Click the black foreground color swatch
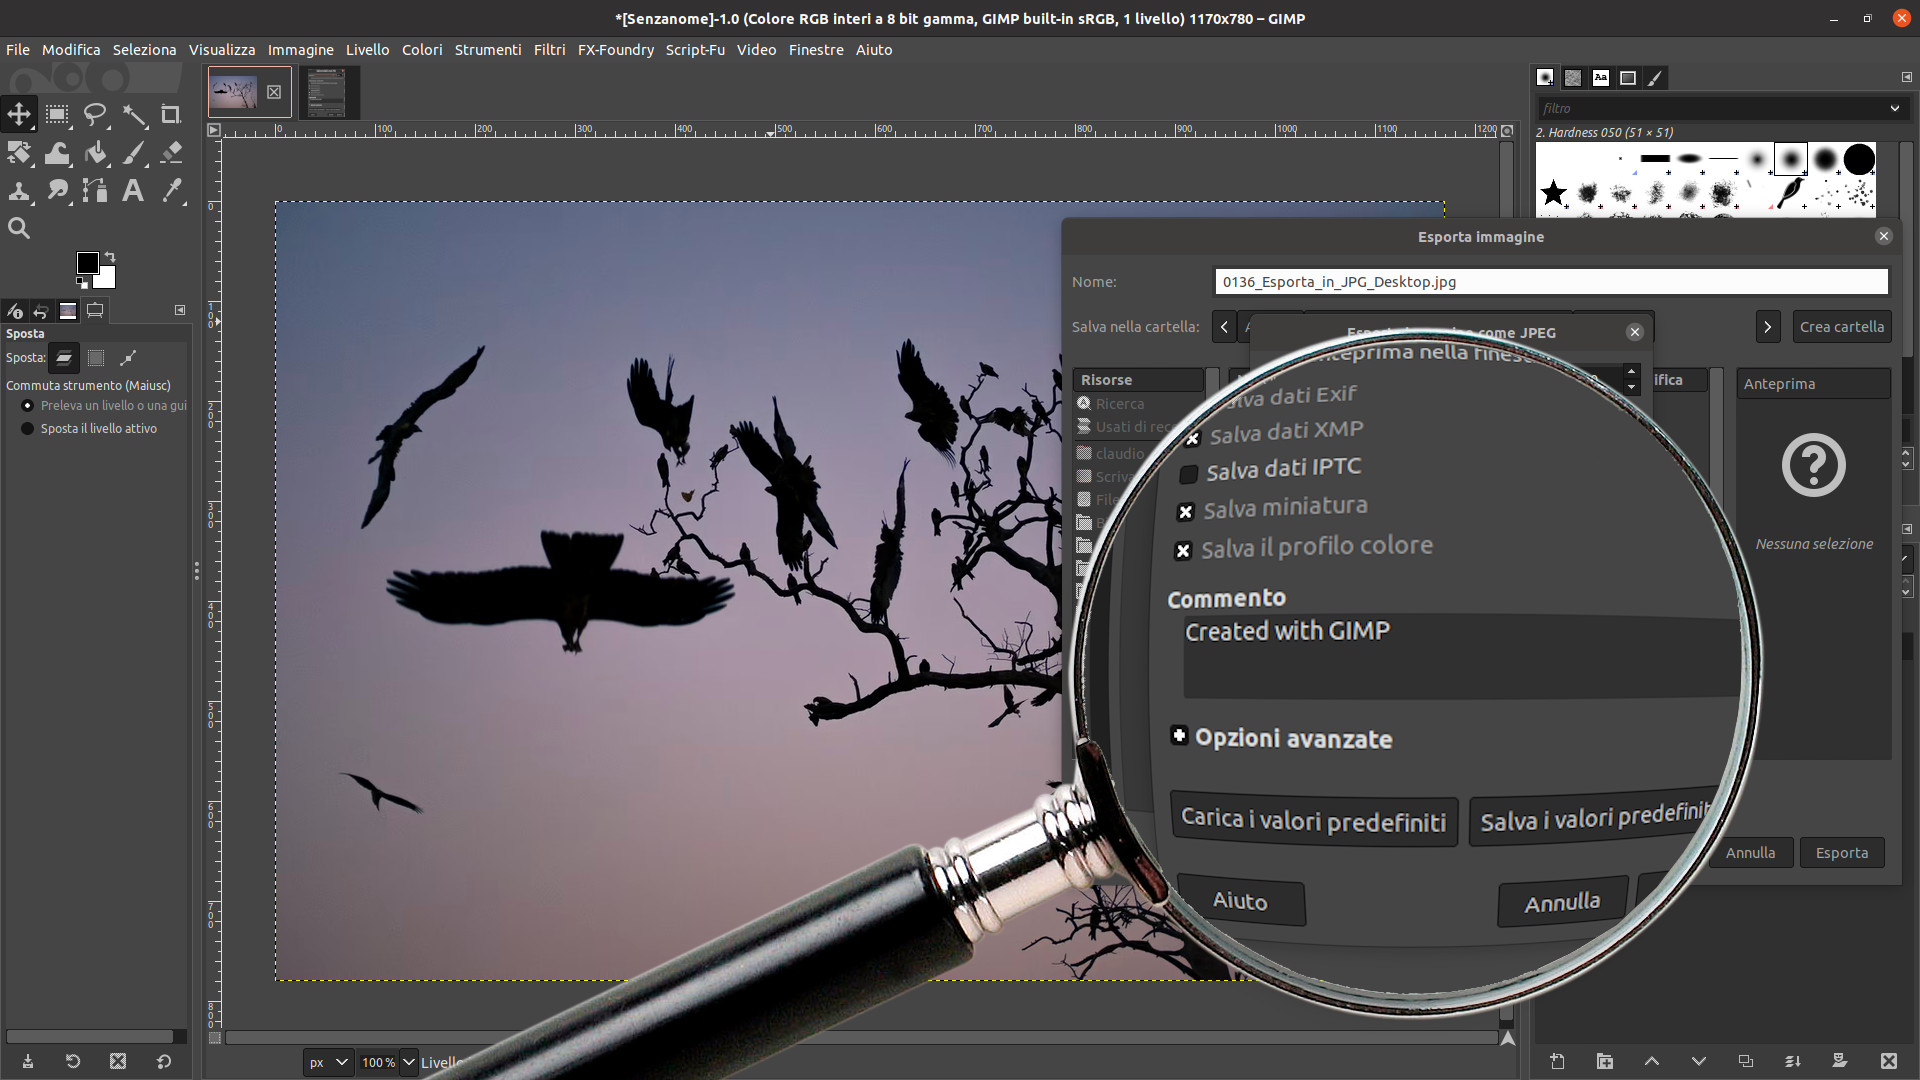This screenshot has width=1920, height=1080. [x=87, y=262]
